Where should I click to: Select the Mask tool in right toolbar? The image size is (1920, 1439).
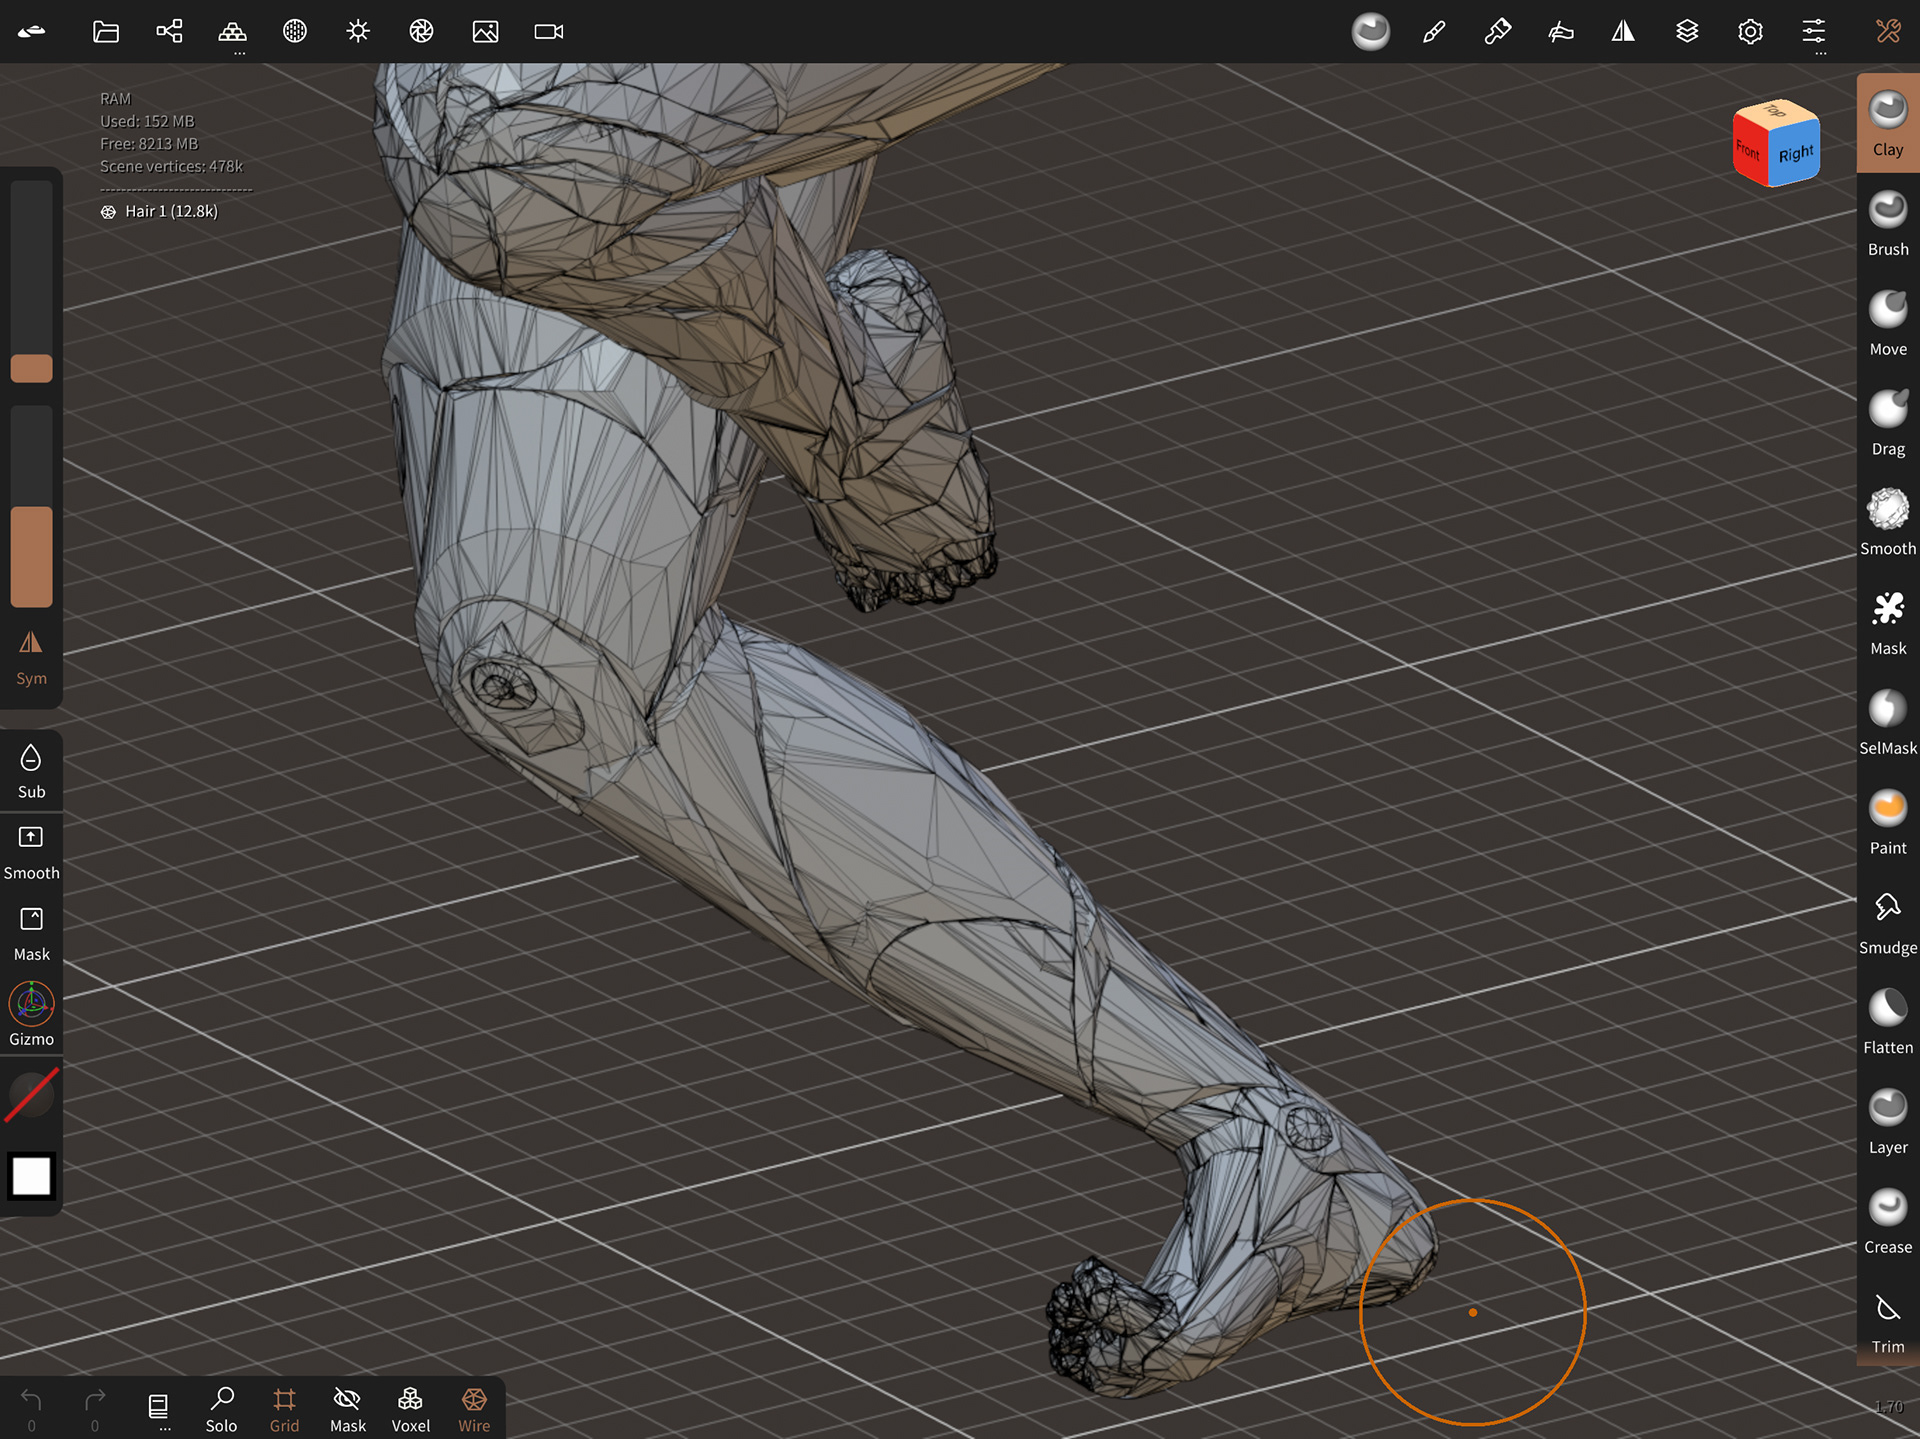pyautogui.click(x=1888, y=622)
